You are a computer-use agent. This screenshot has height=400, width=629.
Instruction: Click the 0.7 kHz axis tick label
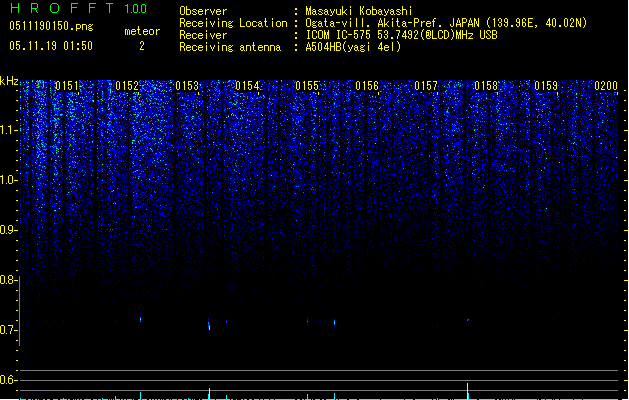point(8,330)
